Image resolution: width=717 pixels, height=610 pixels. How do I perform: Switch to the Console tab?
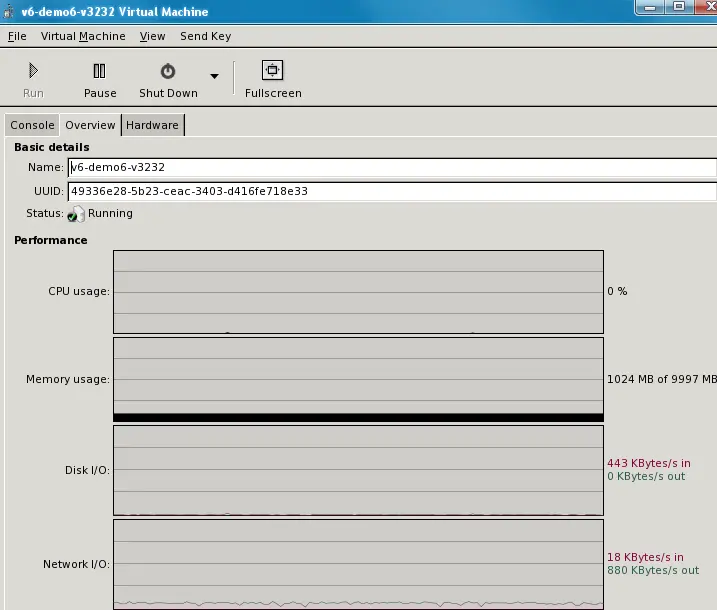32,125
